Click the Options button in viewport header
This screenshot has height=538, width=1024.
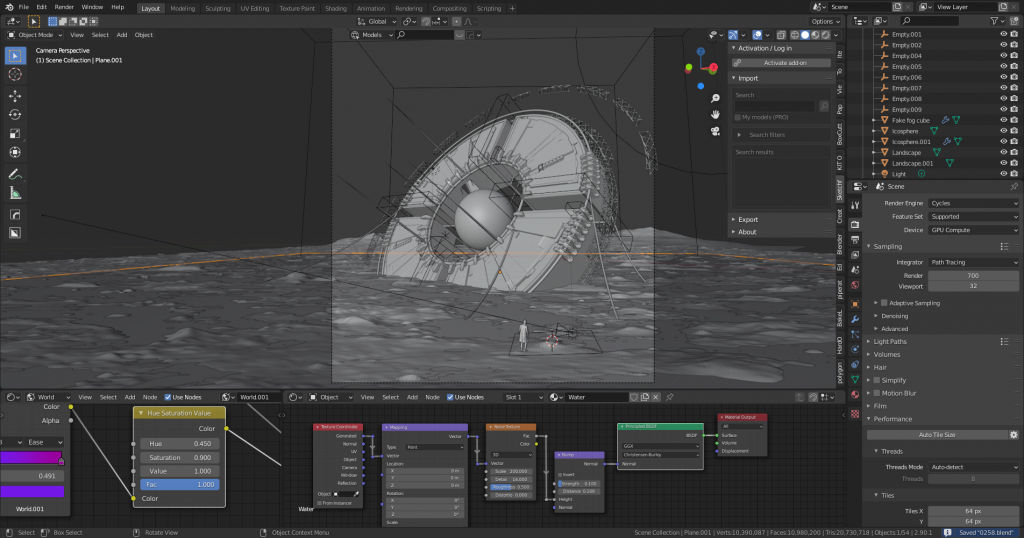tap(825, 22)
